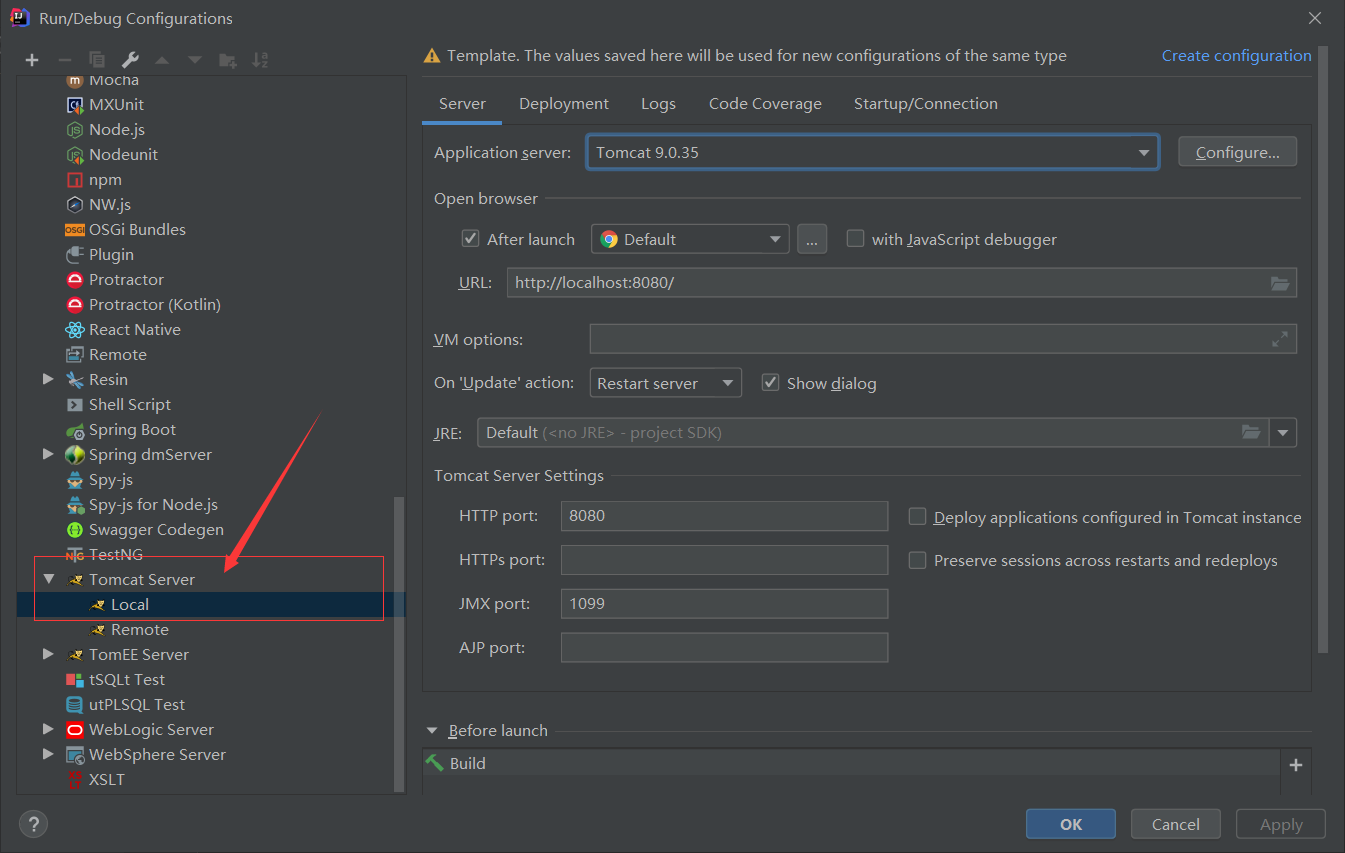
Task: Click the XSLT icon
Action: click(75, 779)
